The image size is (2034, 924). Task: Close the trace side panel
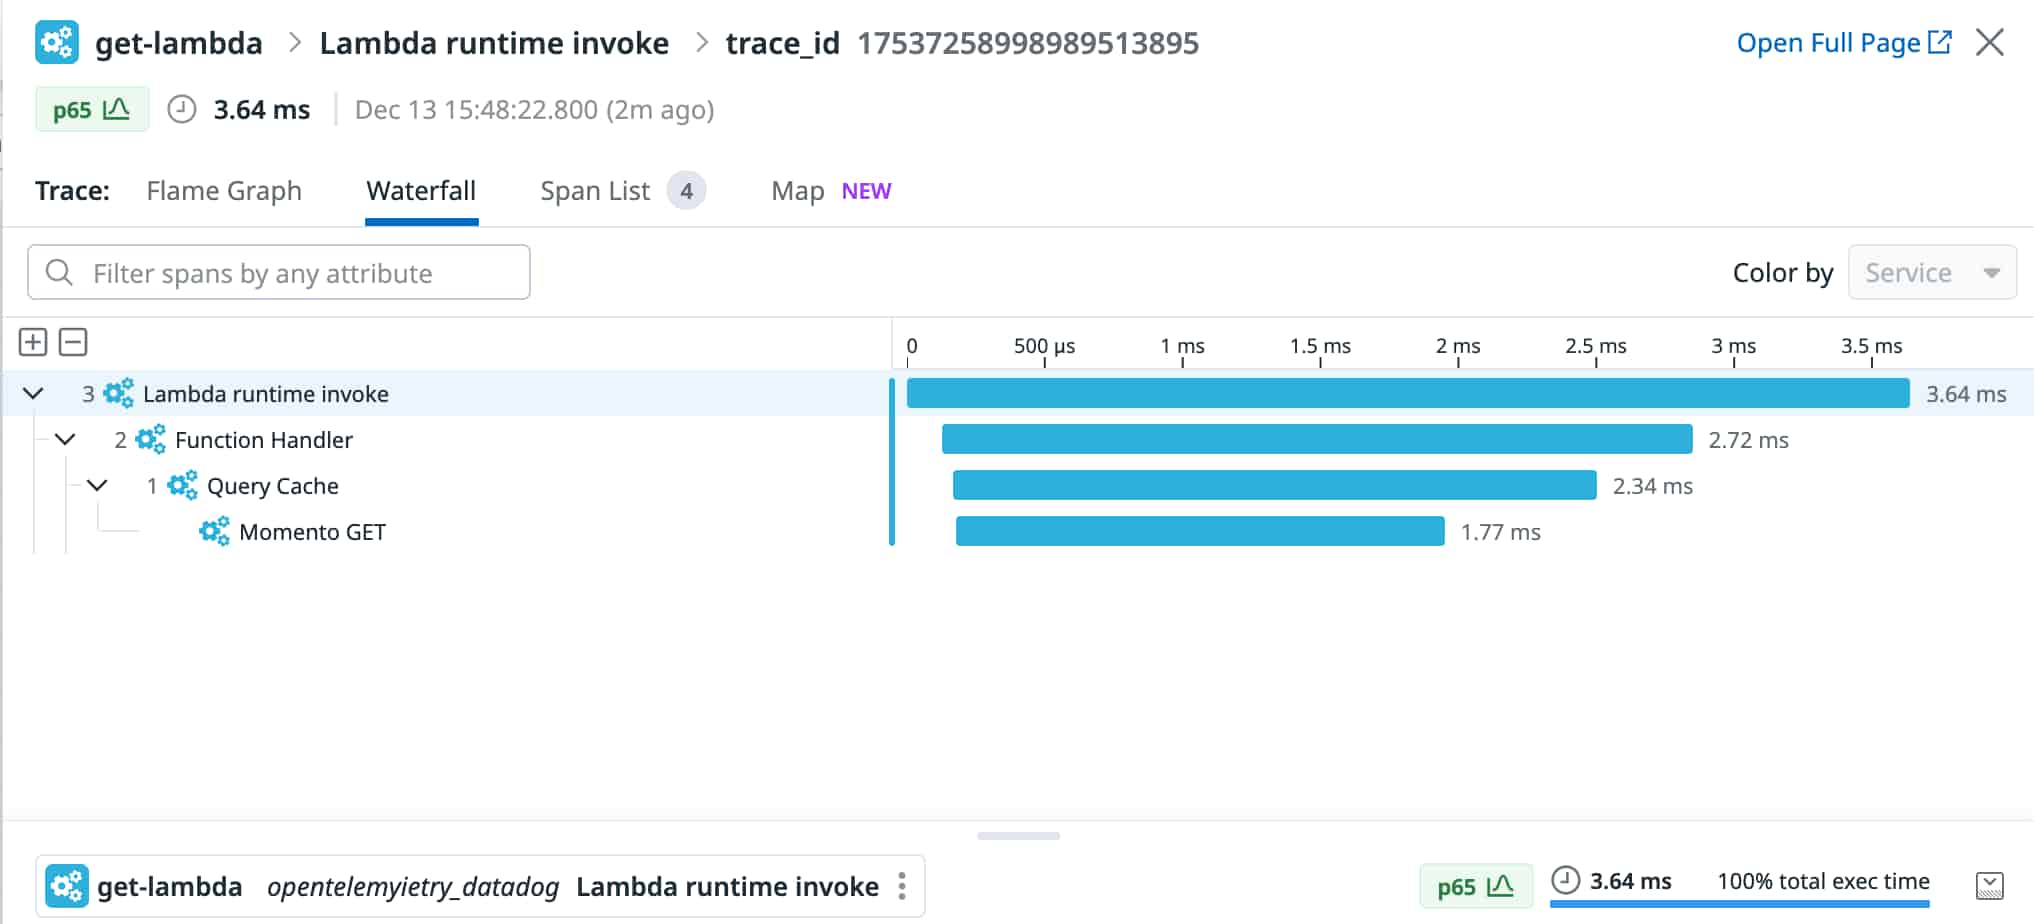(x=1989, y=43)
